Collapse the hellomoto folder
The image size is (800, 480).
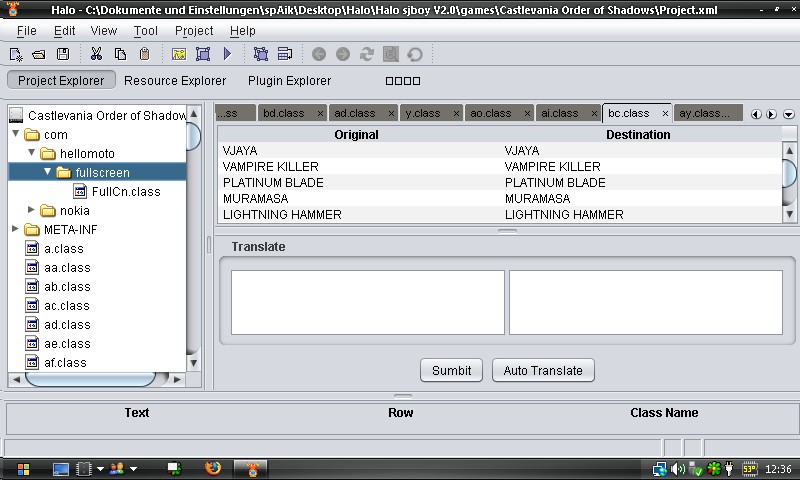point(32,153)
